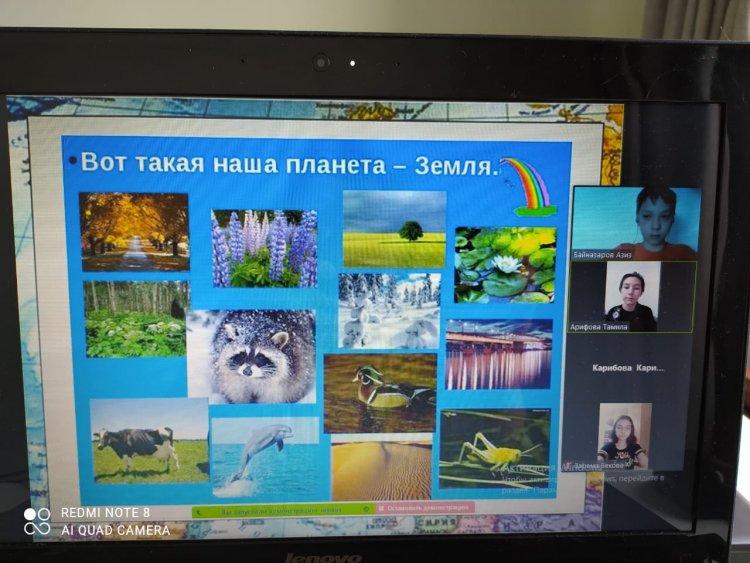Click the green screen sharing status bar

(x=282, y=509)
